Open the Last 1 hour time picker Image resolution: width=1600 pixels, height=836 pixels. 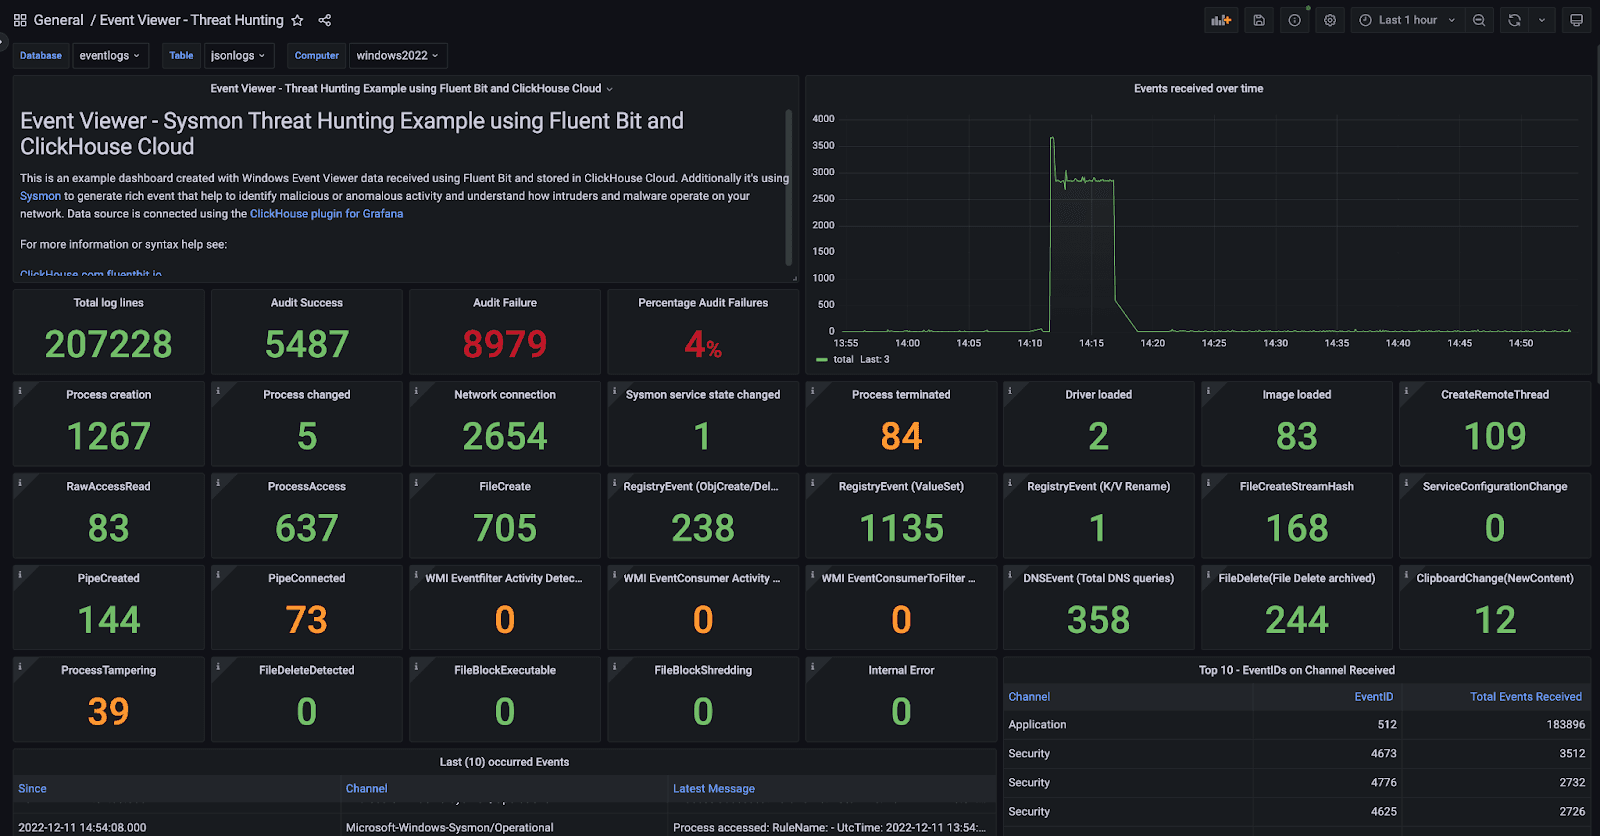click(x=1407, y=20)
